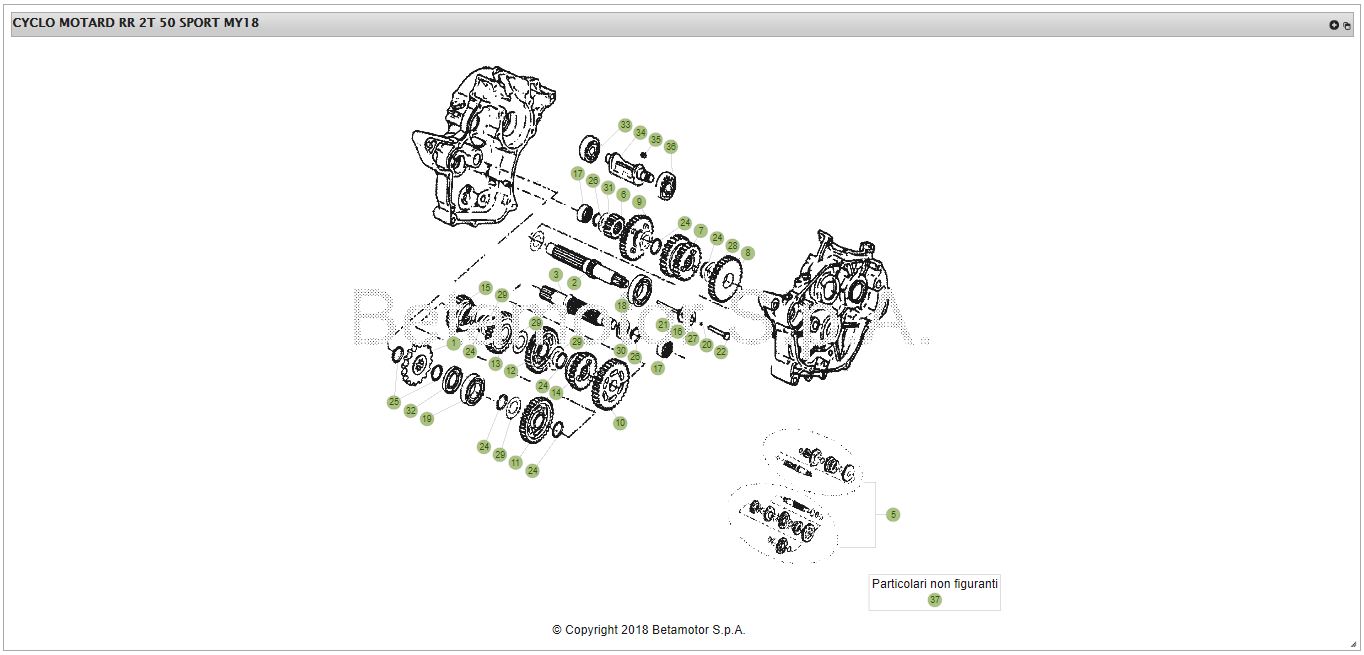The height and width of the screenshot is (655, 1364).
Task: Select part marker 1 on diagram
Action: tap(454, 343)
